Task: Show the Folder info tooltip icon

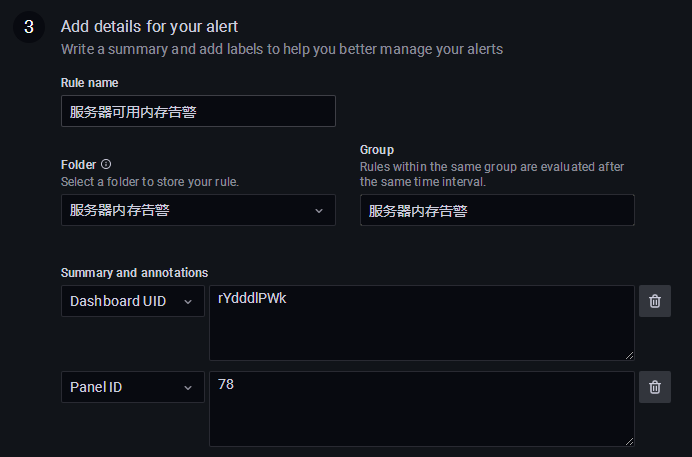Action: pyautogui.click(x=106, y=164)
